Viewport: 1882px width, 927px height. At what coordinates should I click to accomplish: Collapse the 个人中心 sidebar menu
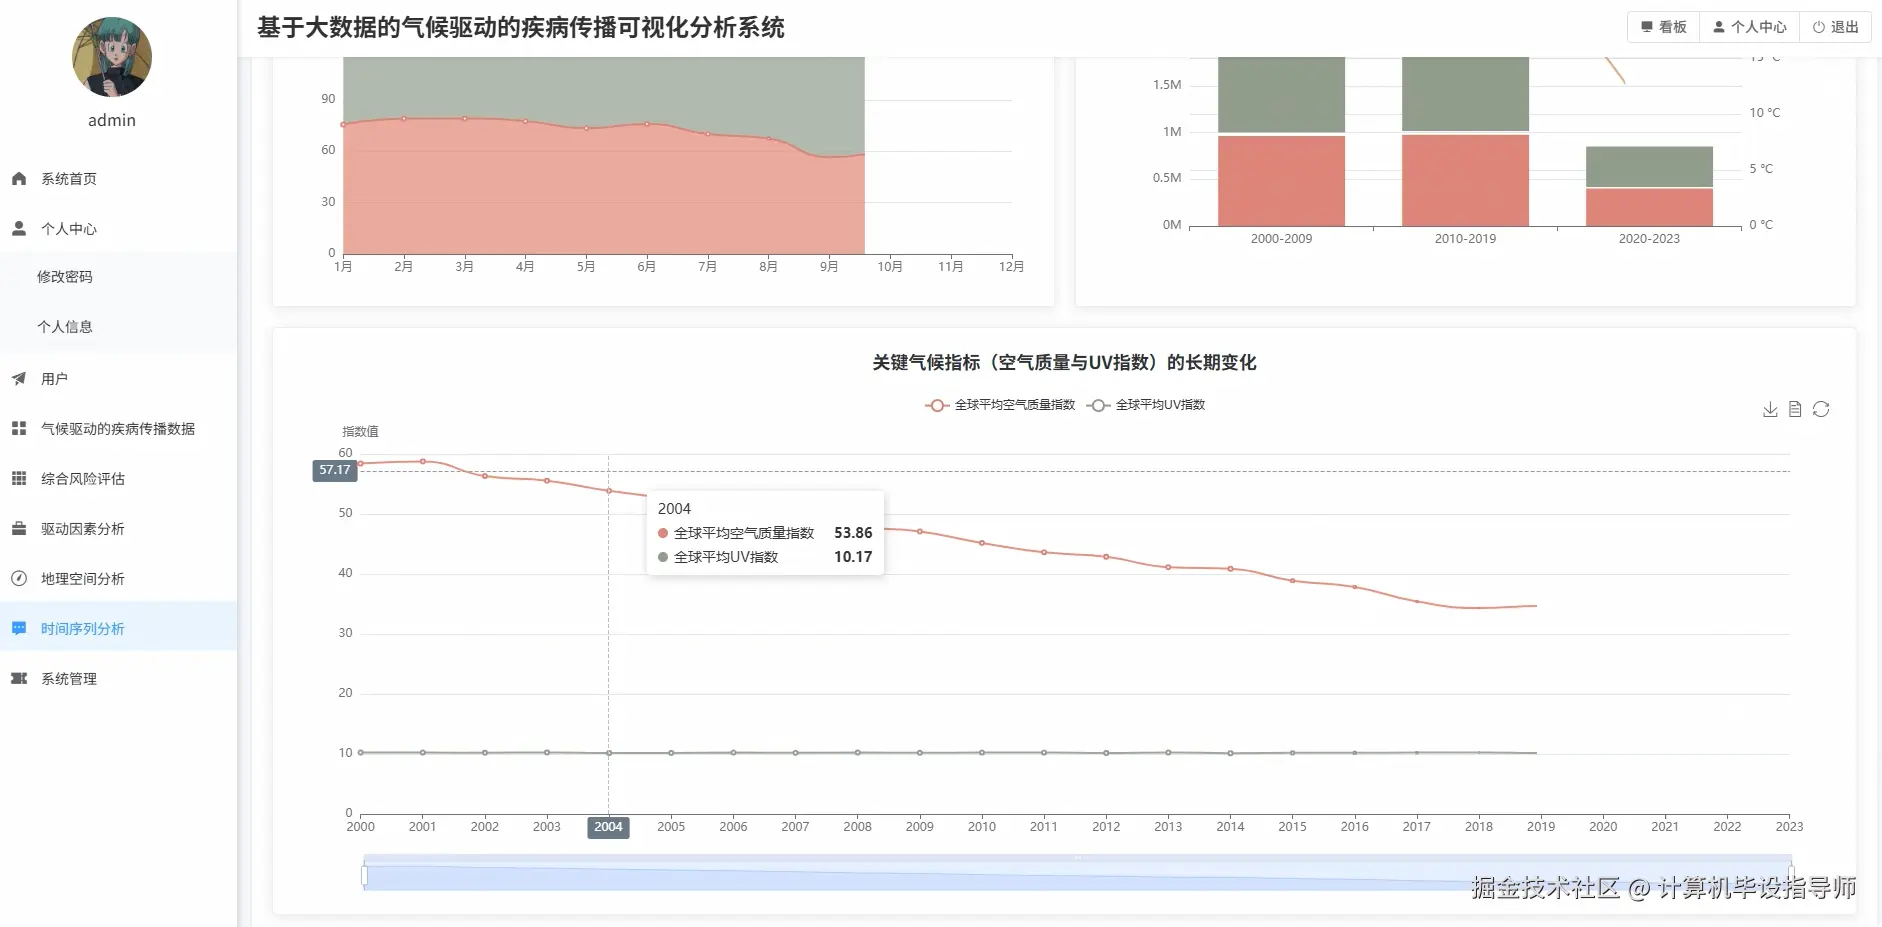[x=119, y=229]
